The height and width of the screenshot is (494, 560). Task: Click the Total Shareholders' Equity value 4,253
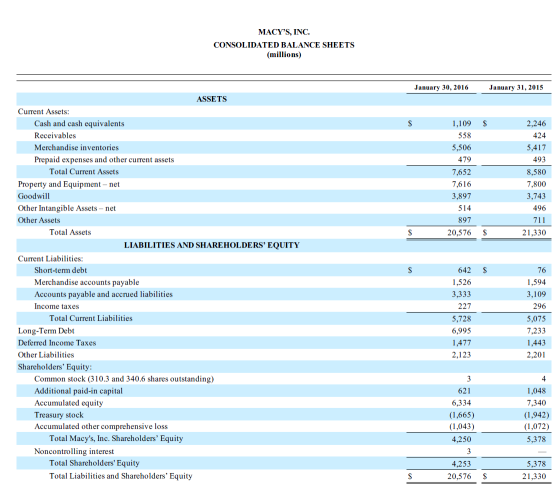(461, 464)
